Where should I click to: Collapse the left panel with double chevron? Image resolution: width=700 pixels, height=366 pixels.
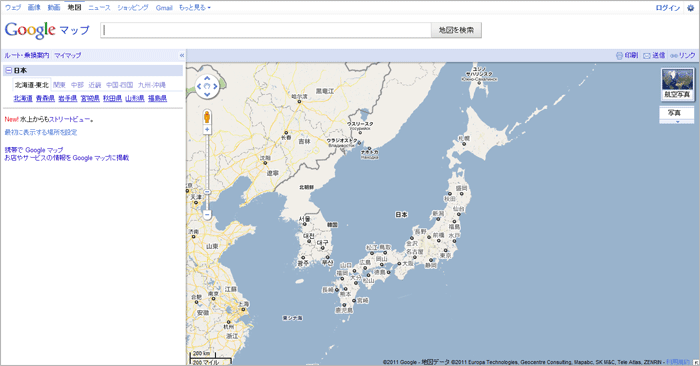182,55
